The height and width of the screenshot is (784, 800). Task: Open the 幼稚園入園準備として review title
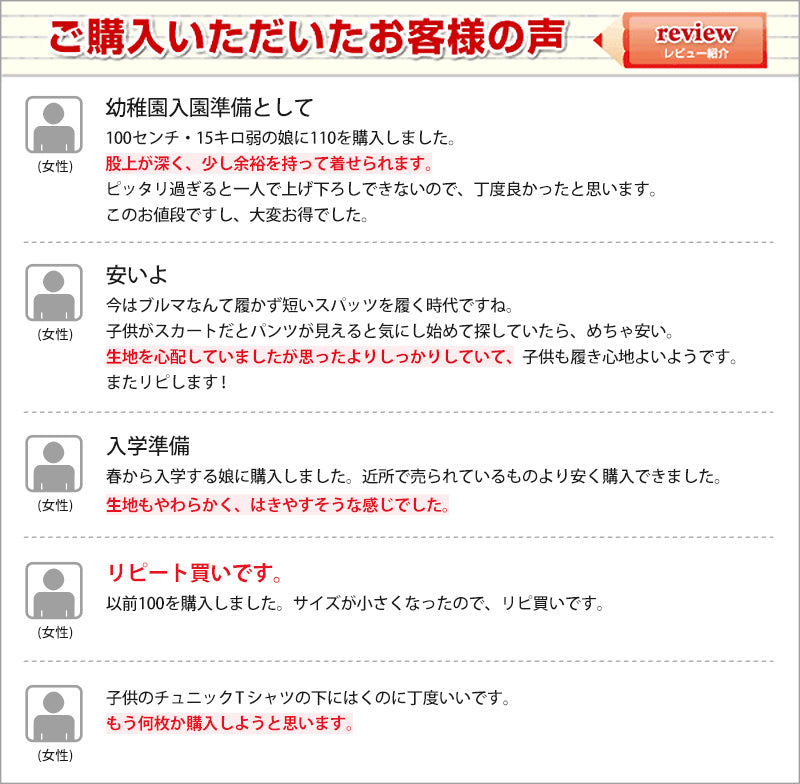click(x=210, y=107)
